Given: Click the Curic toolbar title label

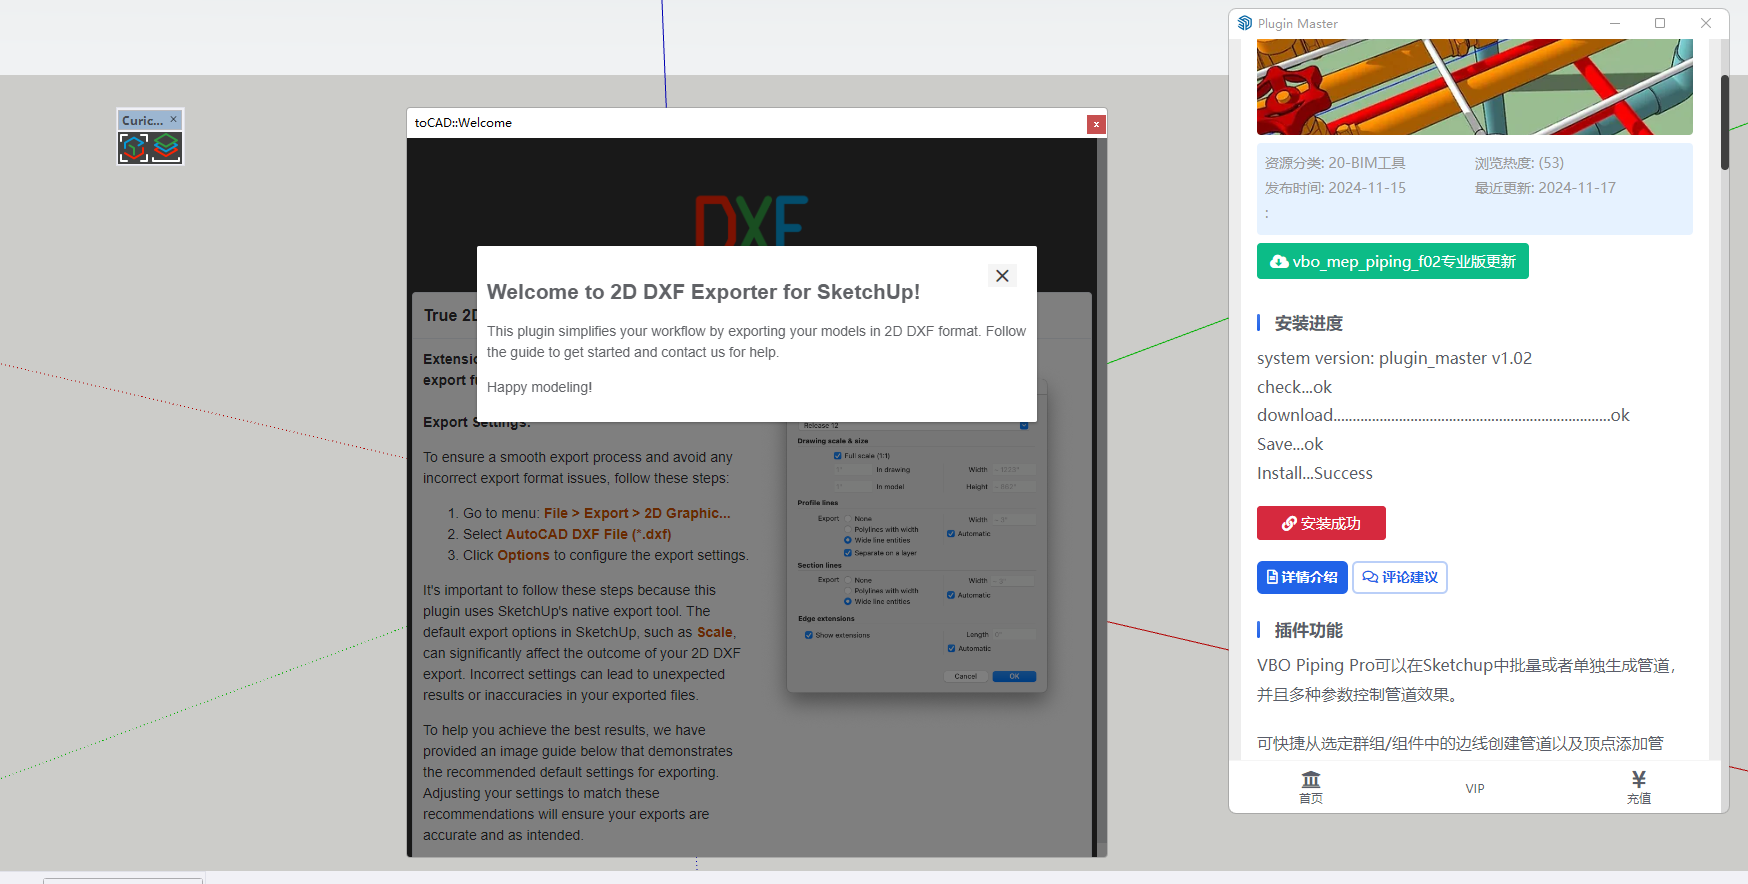Looking at the screenshot, I should 142,120.
